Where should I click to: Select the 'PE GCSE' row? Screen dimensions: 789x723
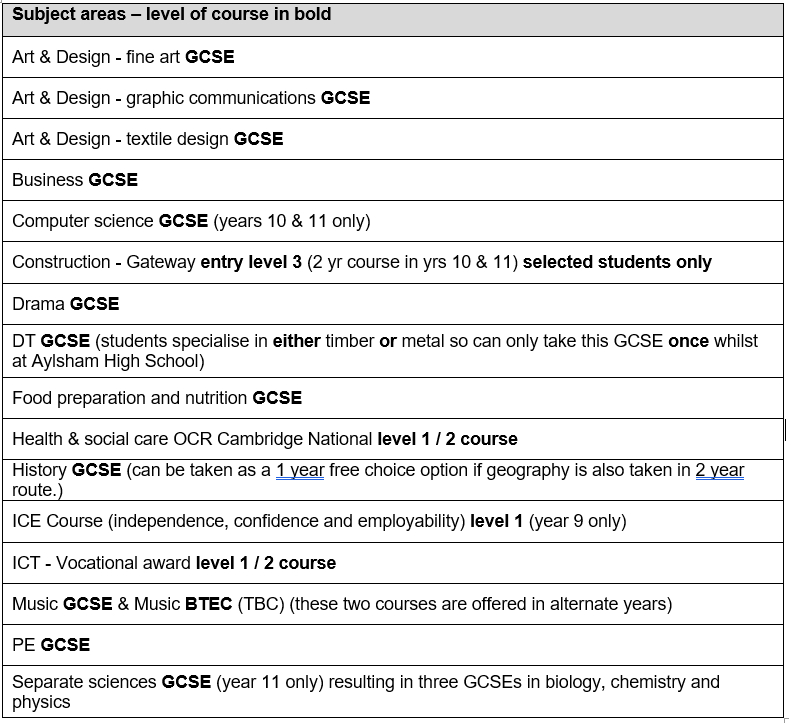point(51,645)
